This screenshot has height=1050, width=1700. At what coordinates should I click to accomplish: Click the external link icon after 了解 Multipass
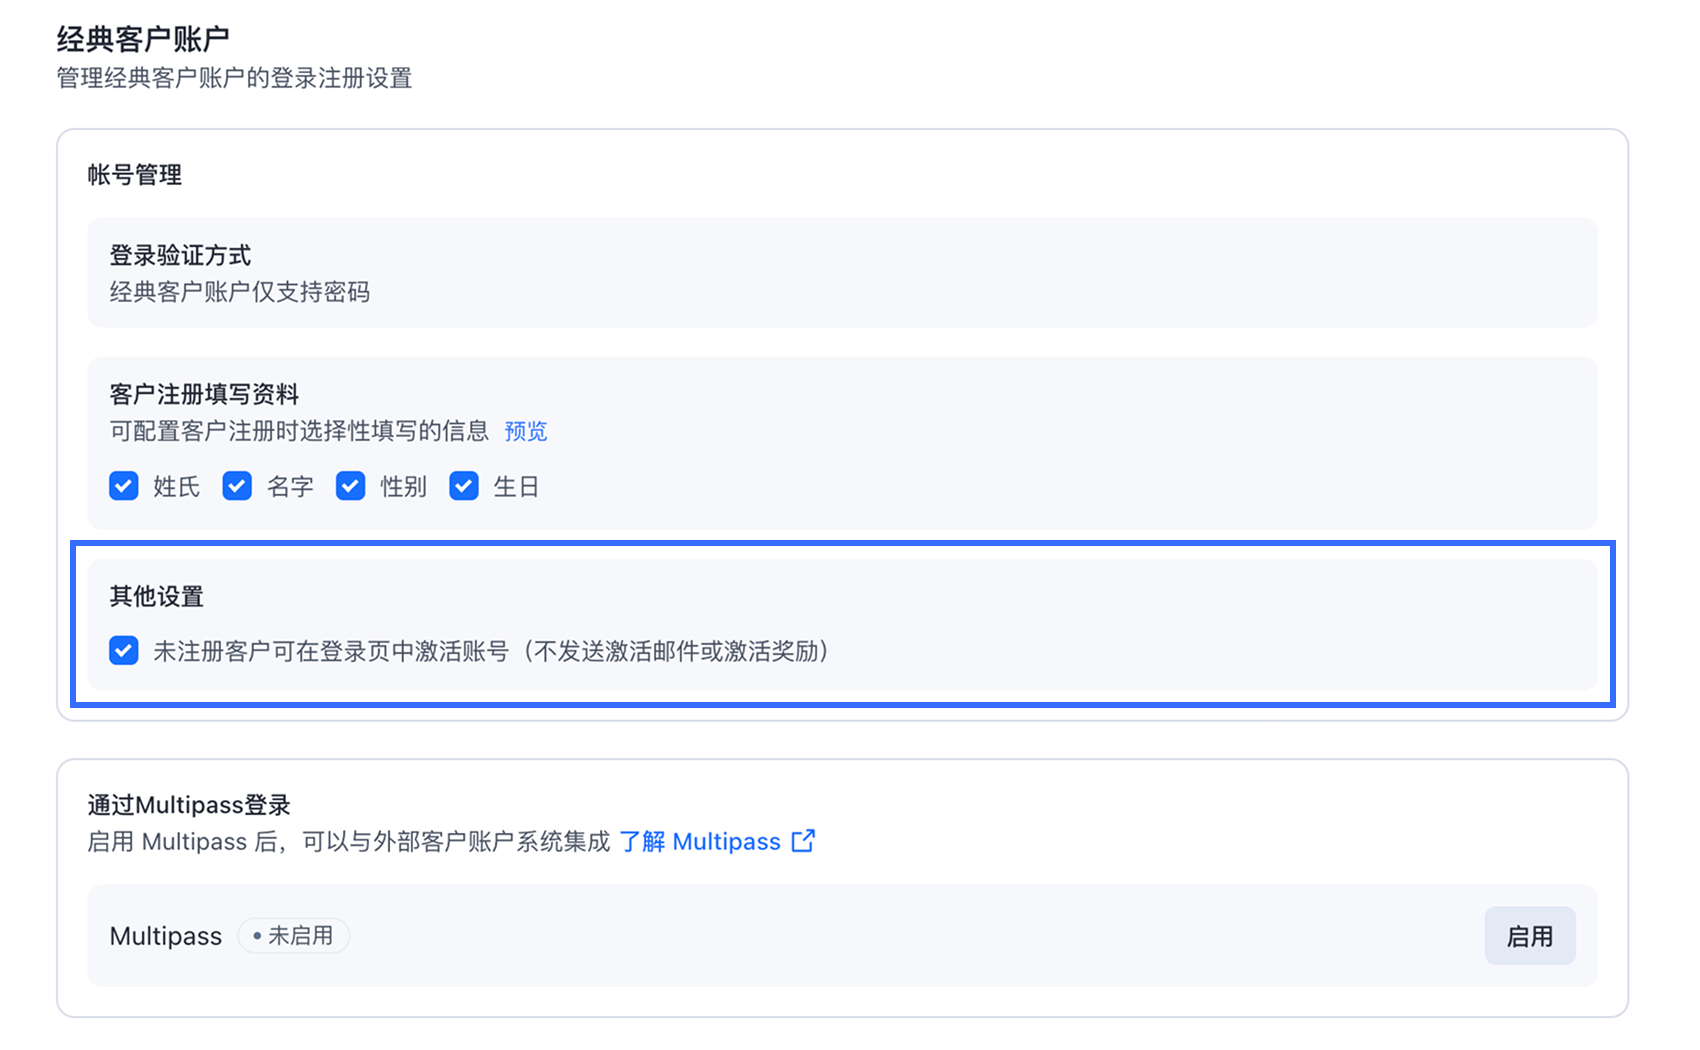(x=803, y=841)
